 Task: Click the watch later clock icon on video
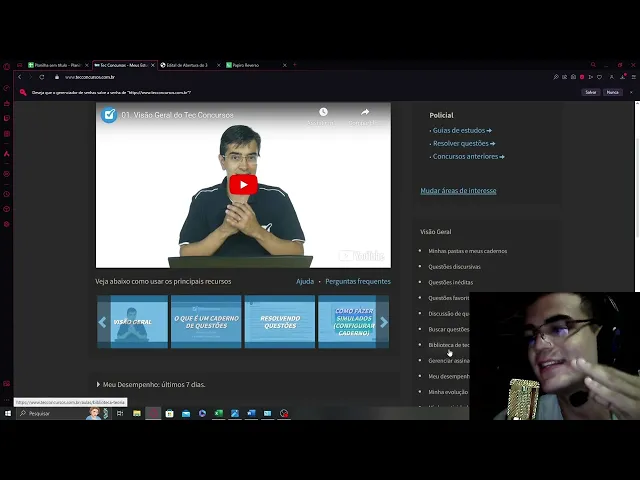[x=323, y=112]
